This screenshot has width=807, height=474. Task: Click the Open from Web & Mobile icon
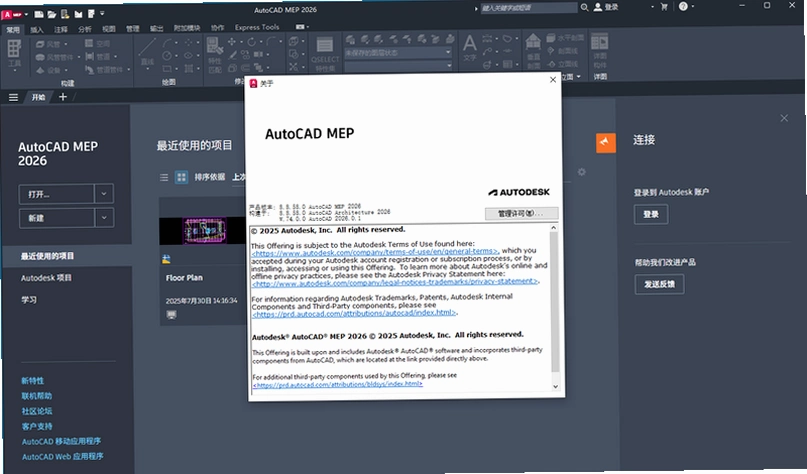click(65, 14)
